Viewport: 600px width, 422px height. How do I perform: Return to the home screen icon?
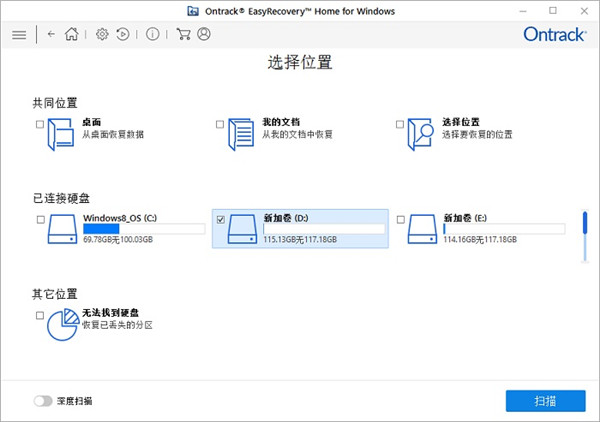[72, 34]
